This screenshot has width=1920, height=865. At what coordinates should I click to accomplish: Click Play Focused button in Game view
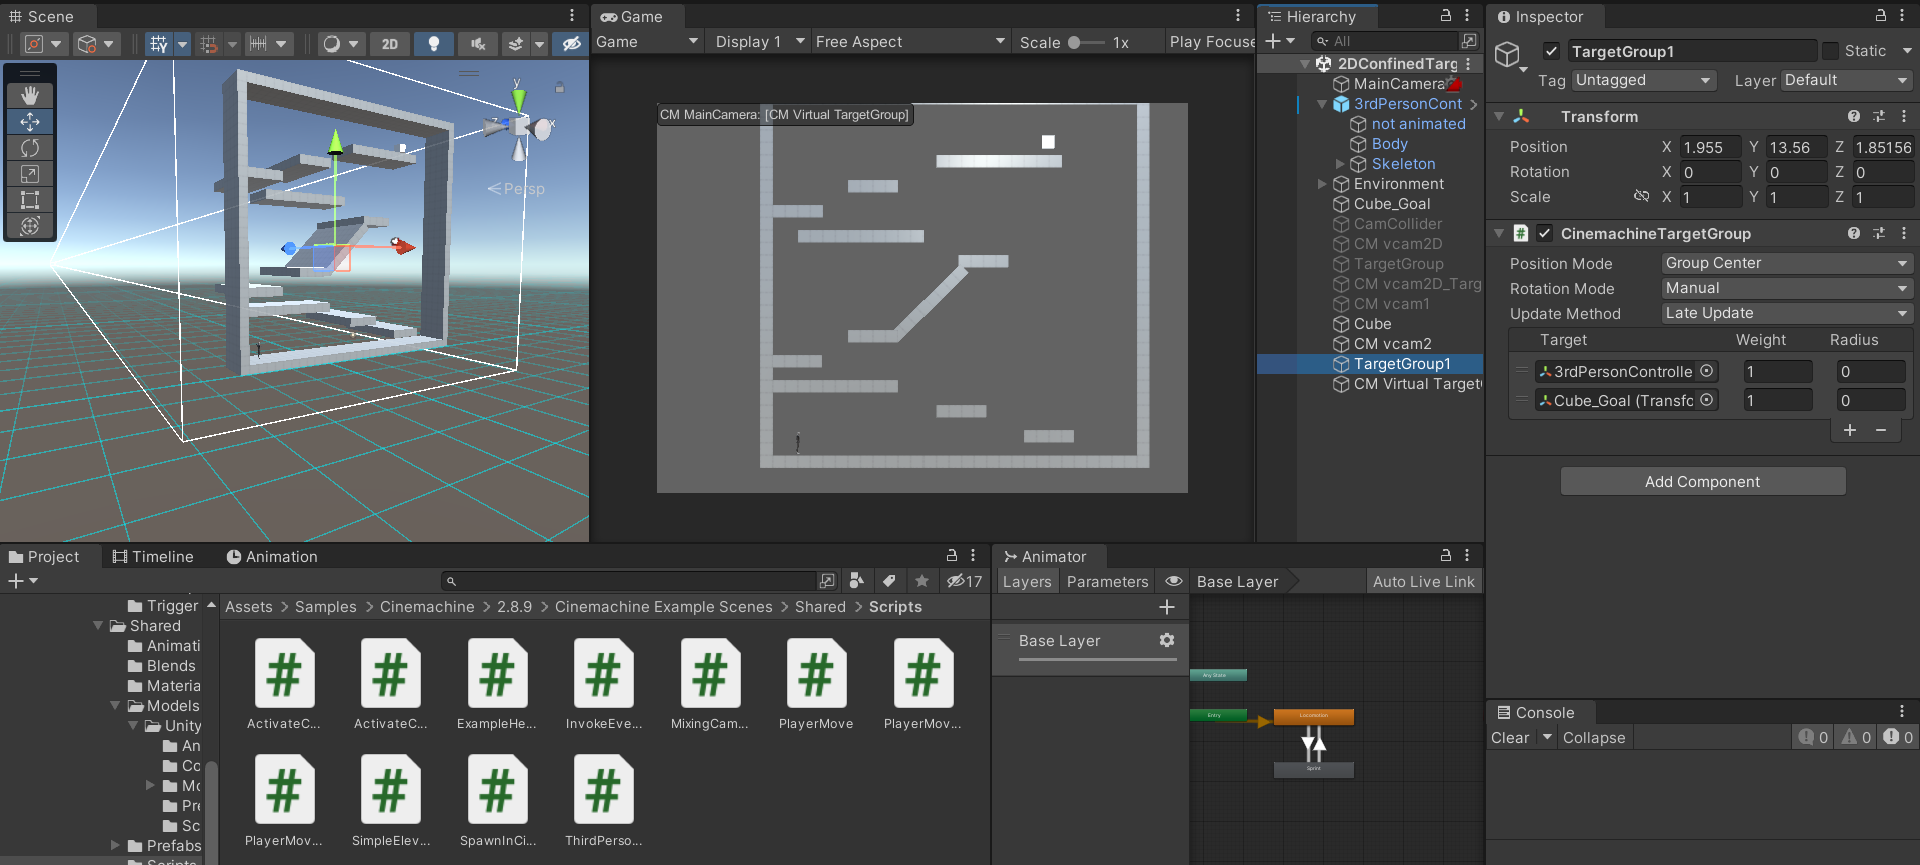(x=1212, y=42)
